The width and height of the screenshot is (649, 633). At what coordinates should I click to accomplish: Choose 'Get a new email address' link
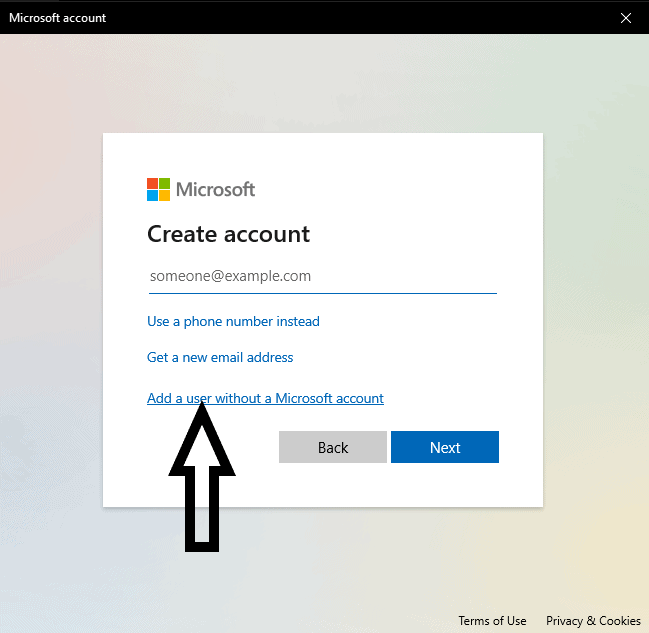coord(220,357)
